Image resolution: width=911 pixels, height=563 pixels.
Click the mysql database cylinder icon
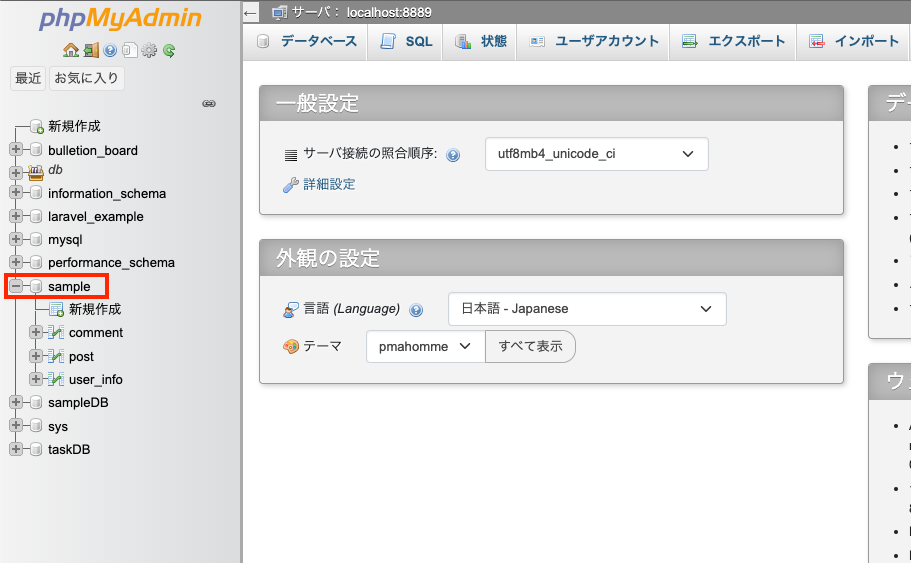(36, 239)
